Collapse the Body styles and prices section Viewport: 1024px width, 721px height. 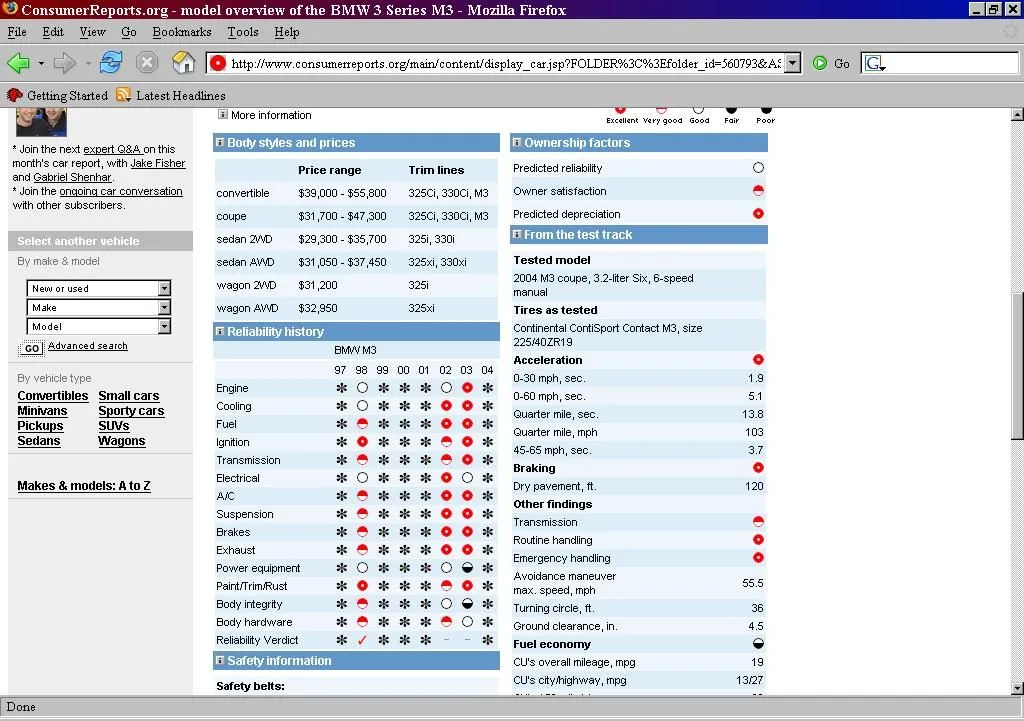tap(220, 143)
